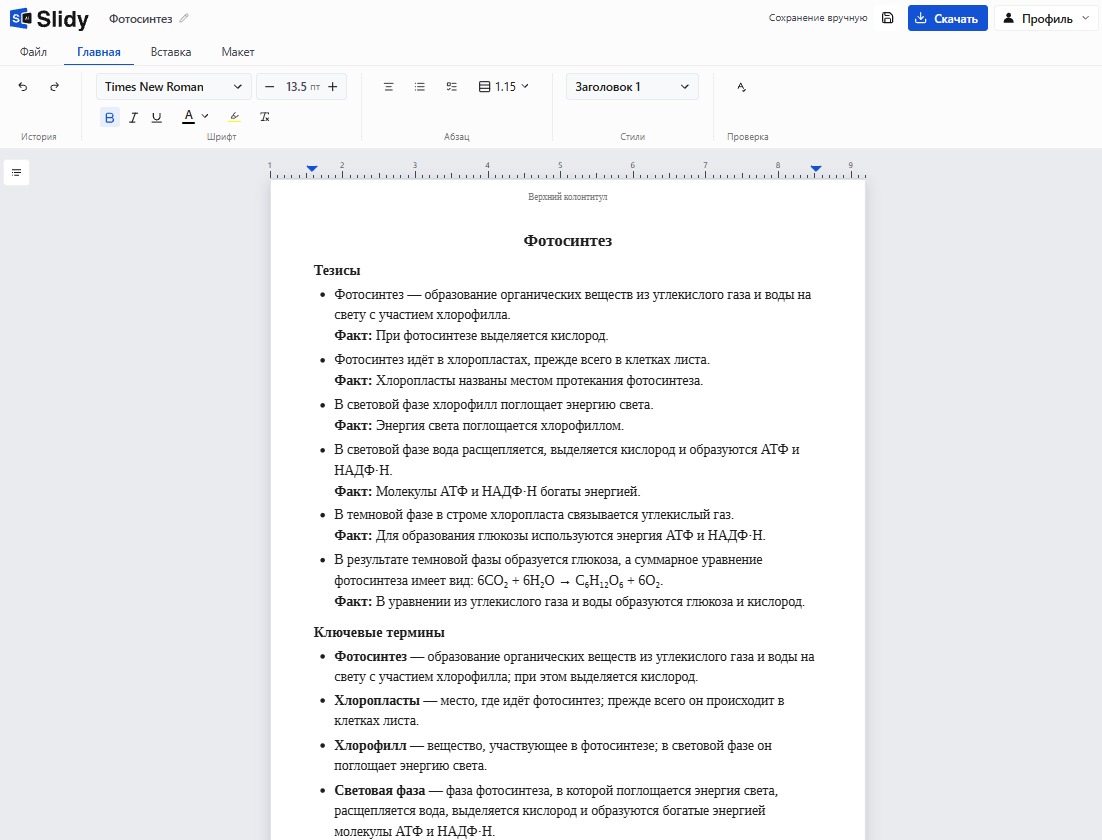Open the Макет tab

tap(238, 52)
